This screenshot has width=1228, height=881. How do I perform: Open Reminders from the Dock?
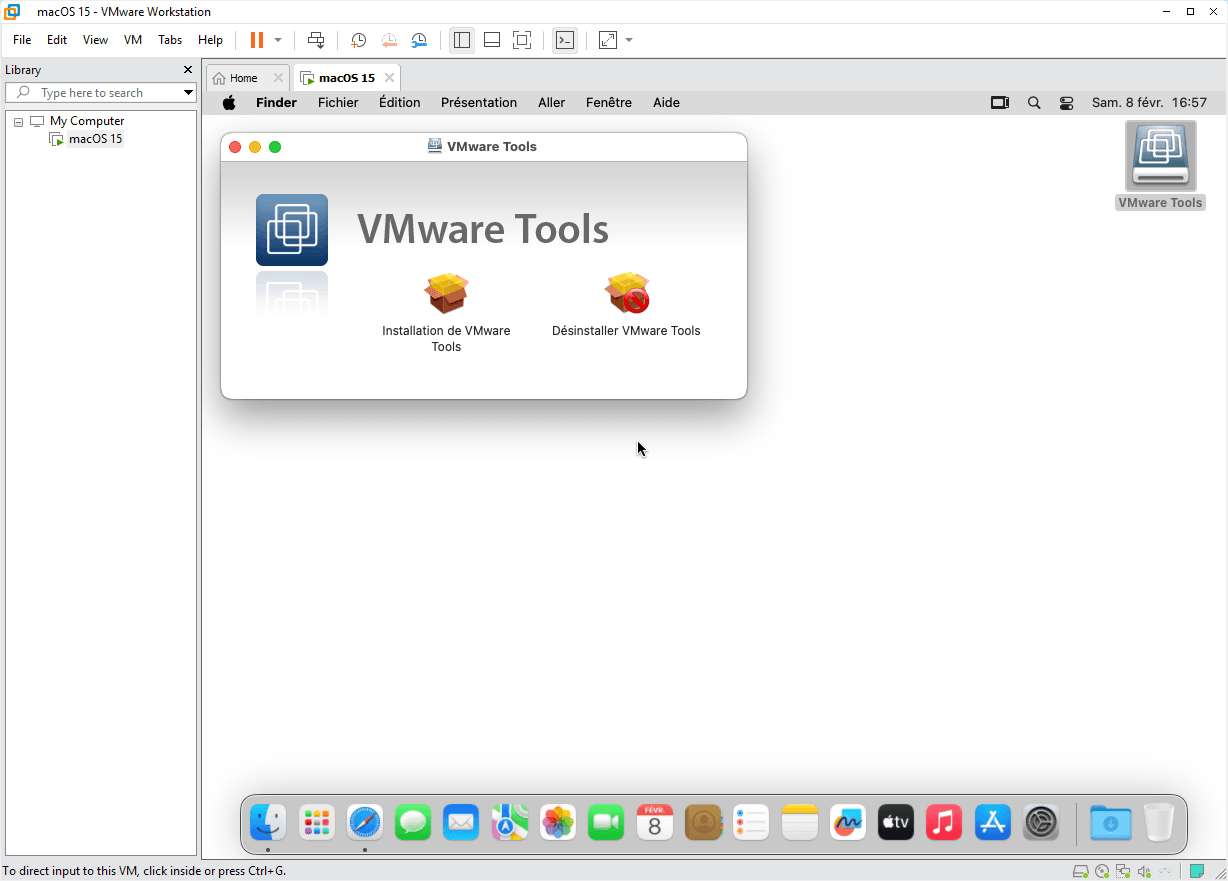pyautogui.click(x=751, y=823)
